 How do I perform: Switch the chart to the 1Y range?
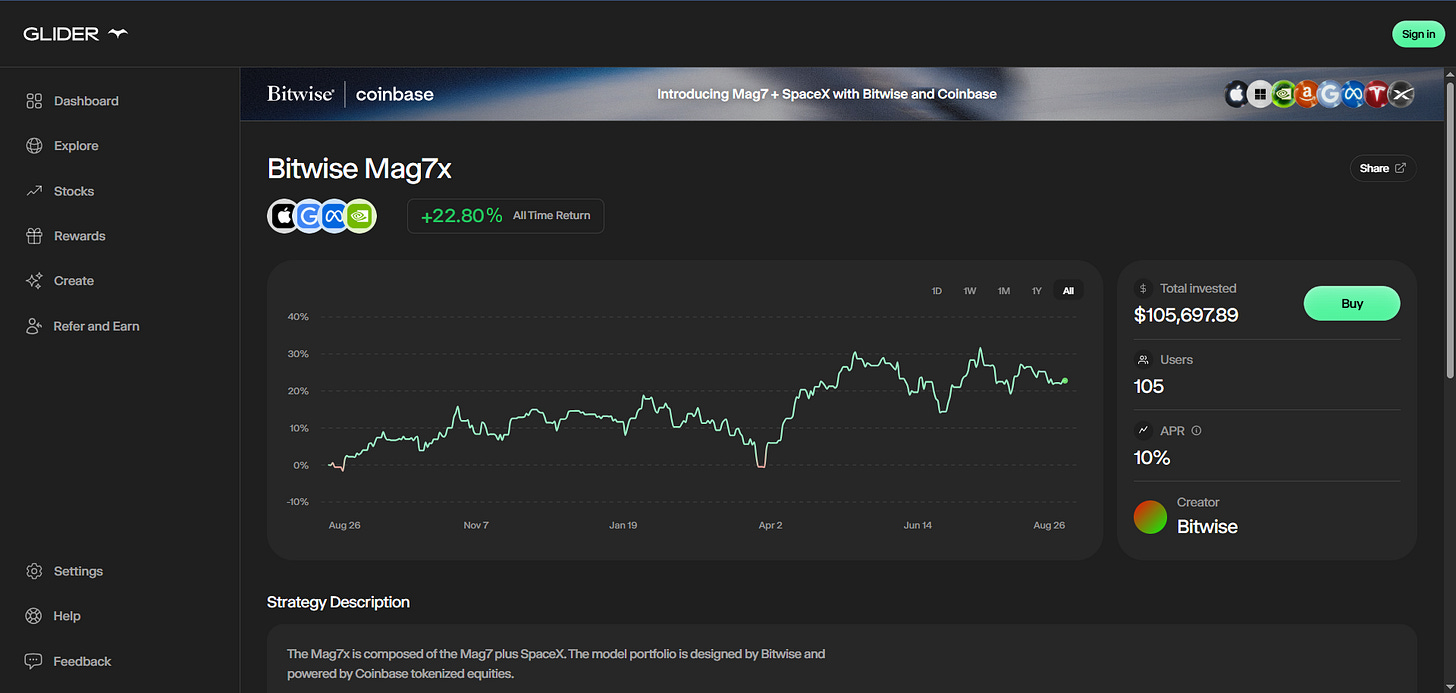click(1037, 291)
